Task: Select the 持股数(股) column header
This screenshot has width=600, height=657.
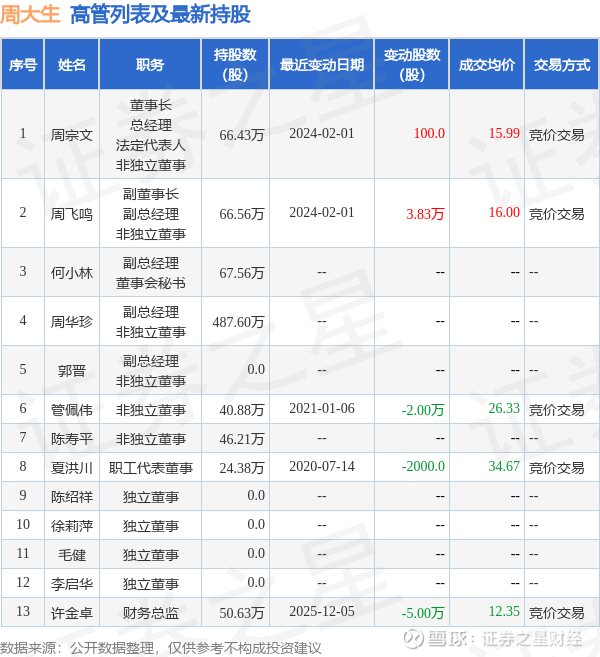Action: pos(235,65)
